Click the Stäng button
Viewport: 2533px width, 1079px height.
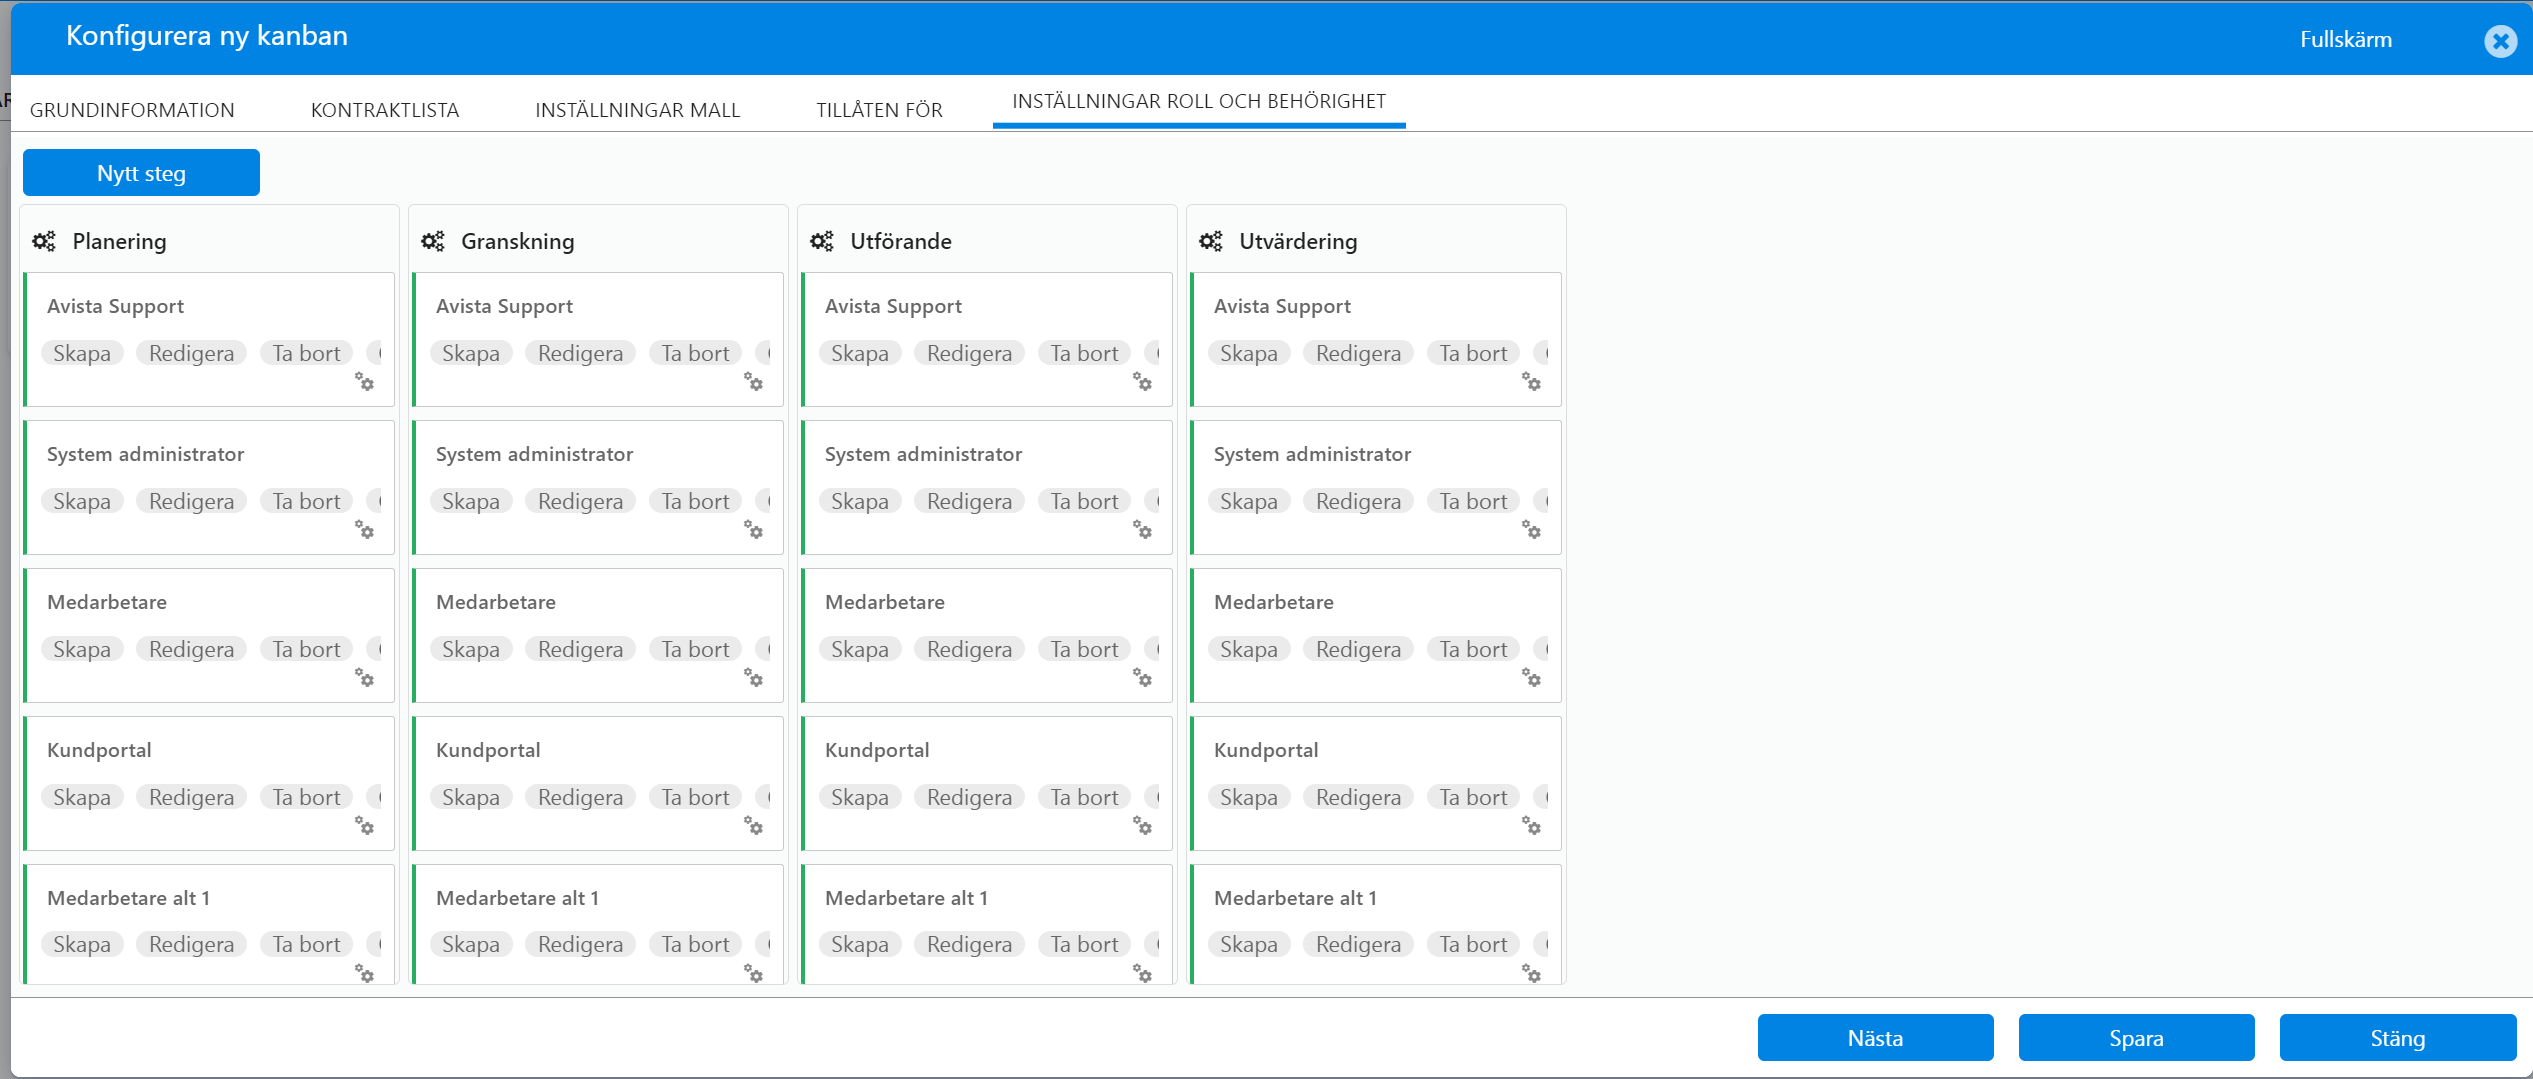(2398, 1038)
